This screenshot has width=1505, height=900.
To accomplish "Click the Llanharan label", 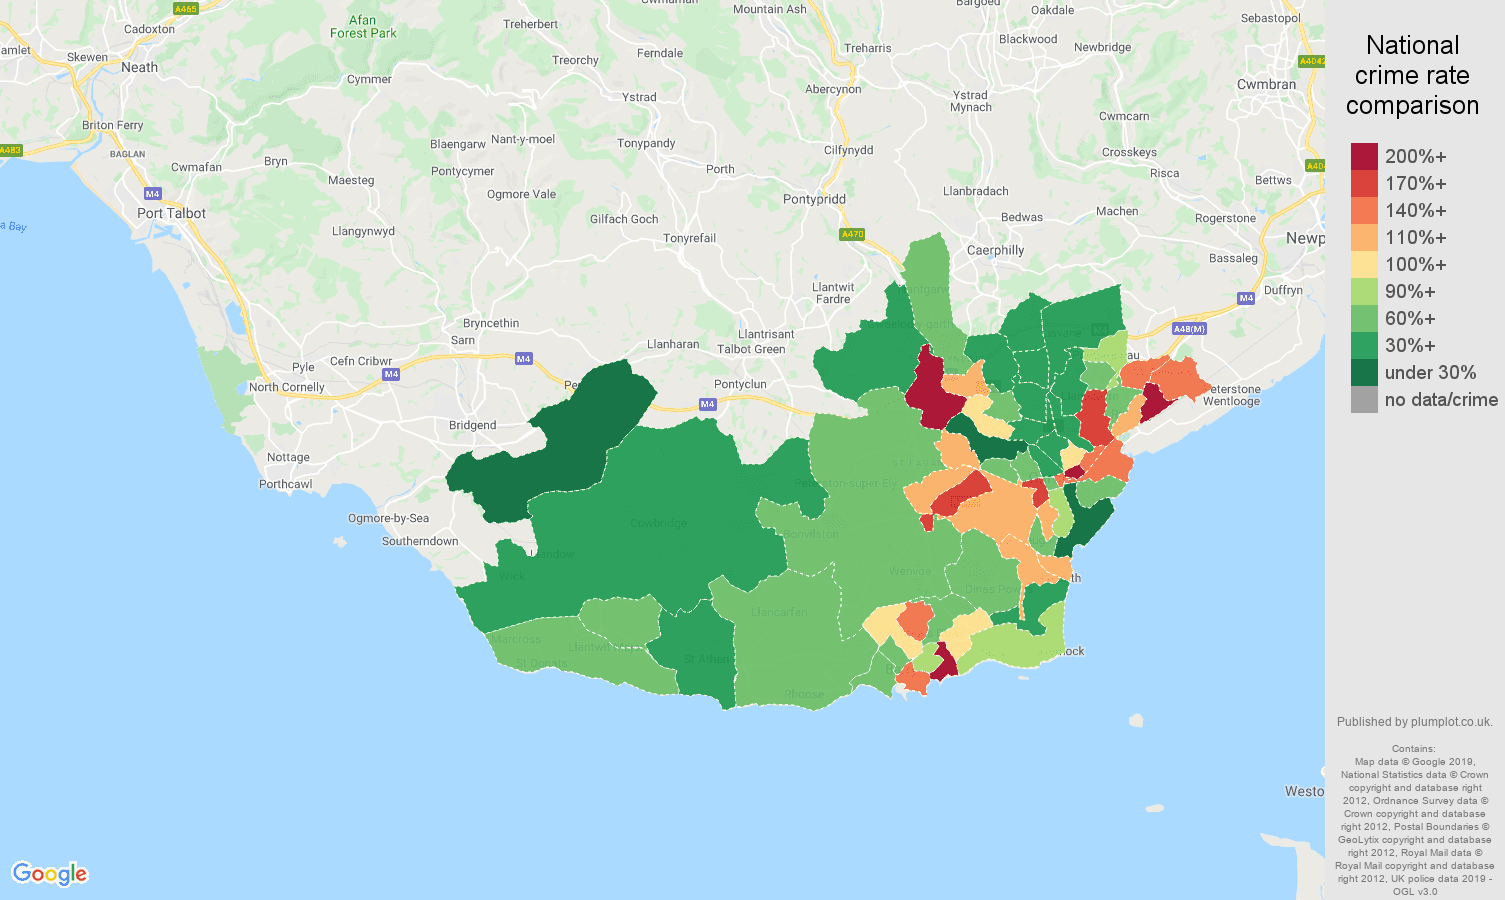I will (673, 344).
